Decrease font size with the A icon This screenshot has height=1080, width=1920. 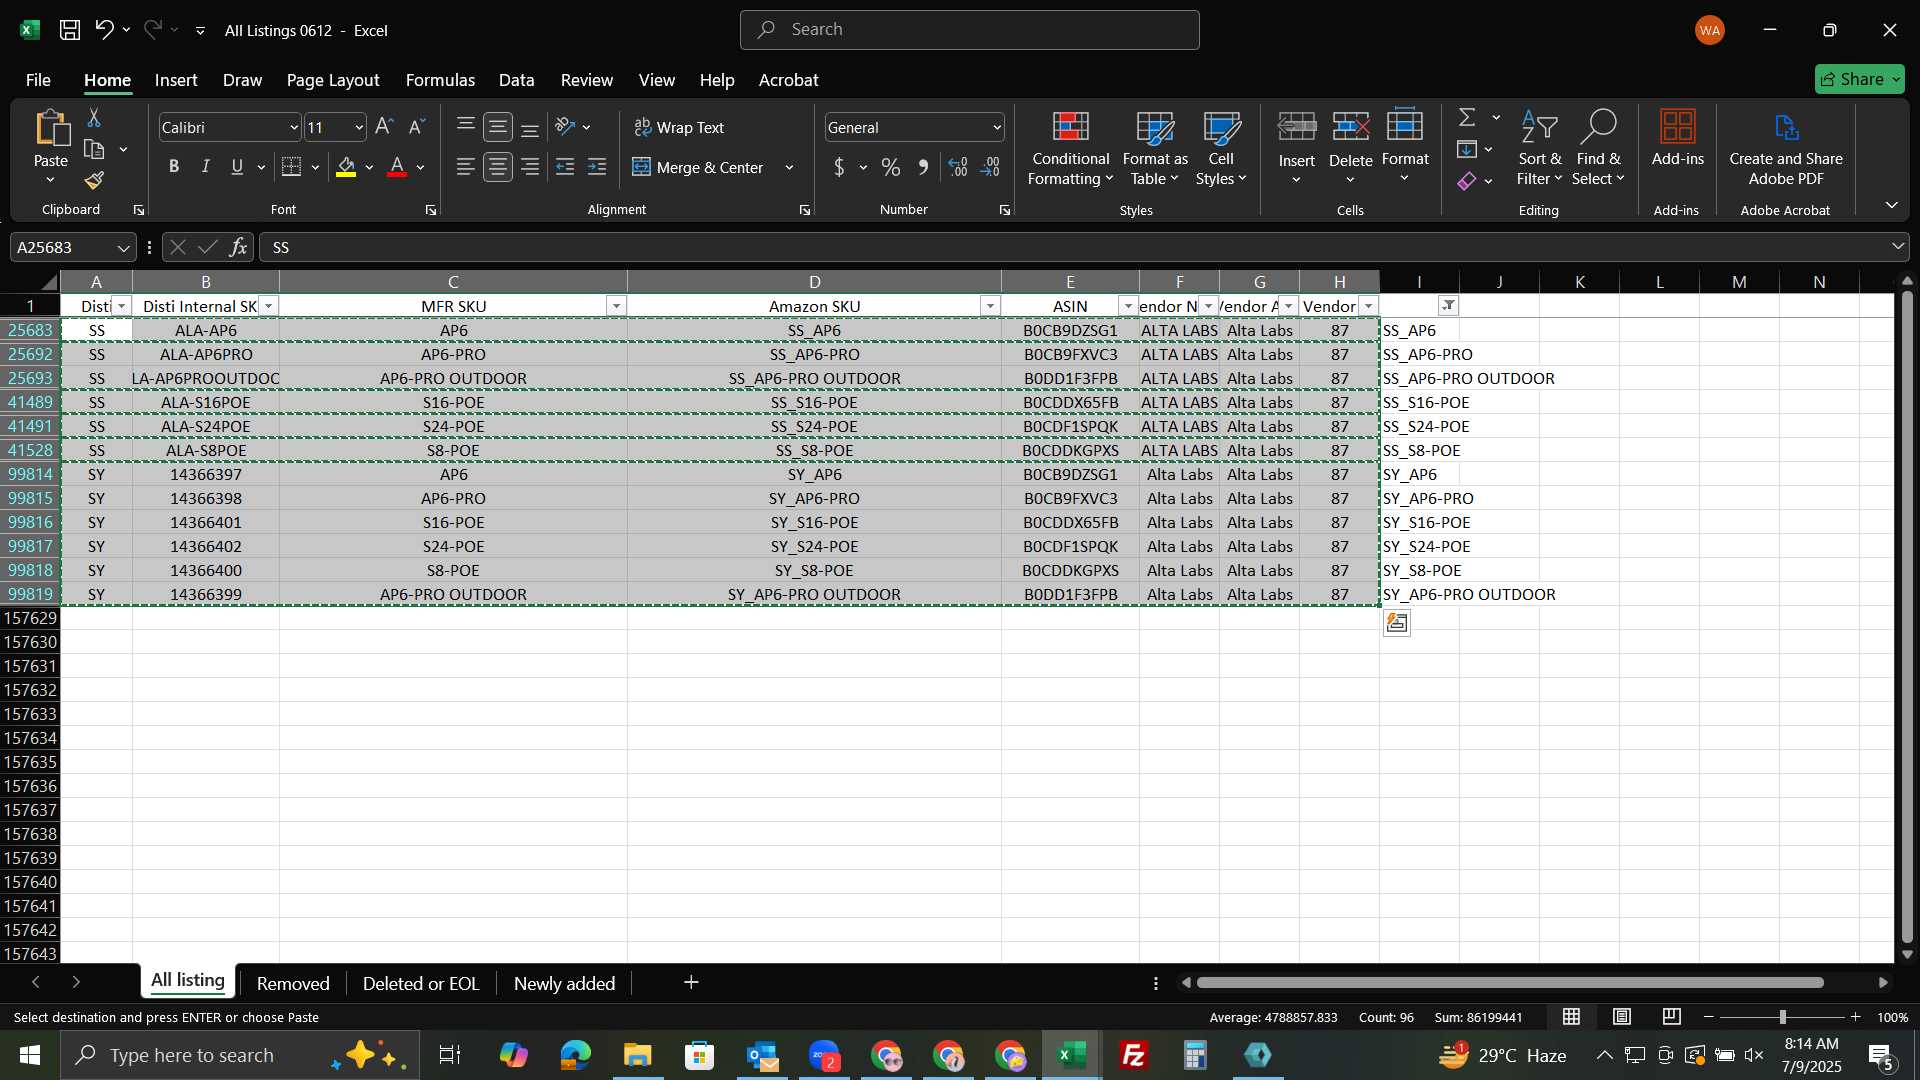tap(417, 127)
